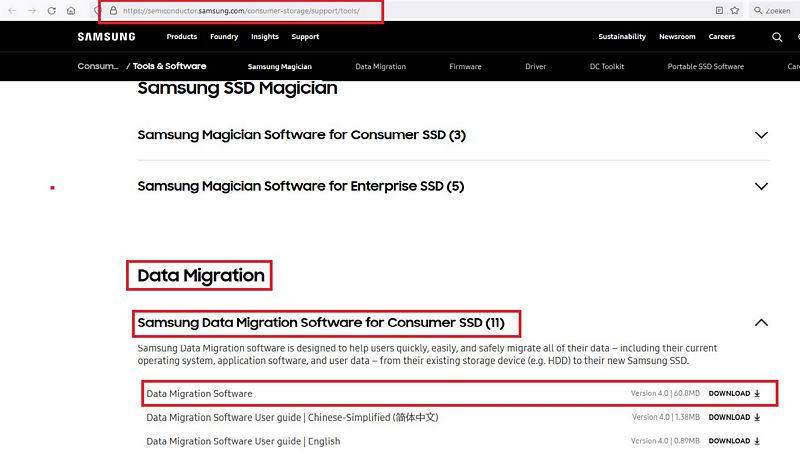800x454 pixels.
Task: Reload the page with the refresh icon
Action: pyautogui.click(x=52, y=10)
